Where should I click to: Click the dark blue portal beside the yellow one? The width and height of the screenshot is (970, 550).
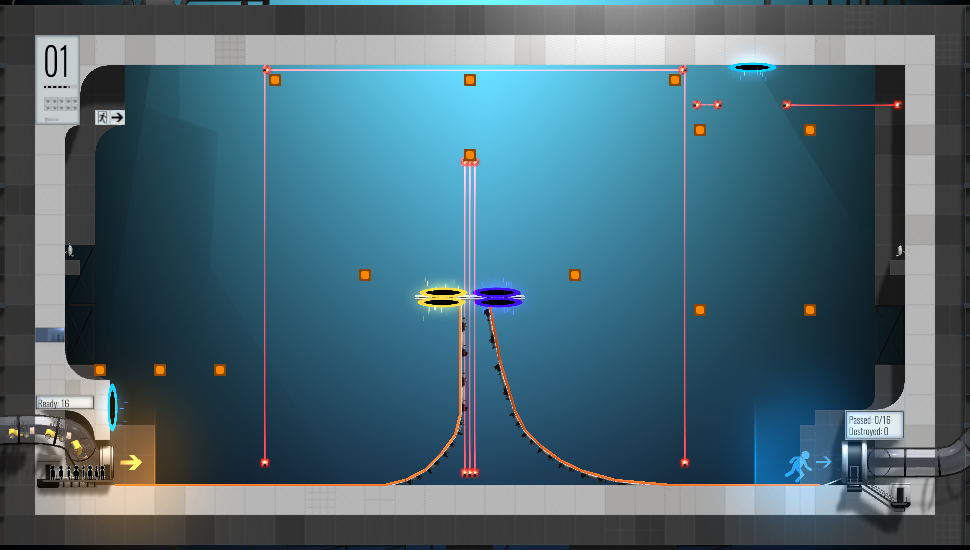(x=497, y=297)
